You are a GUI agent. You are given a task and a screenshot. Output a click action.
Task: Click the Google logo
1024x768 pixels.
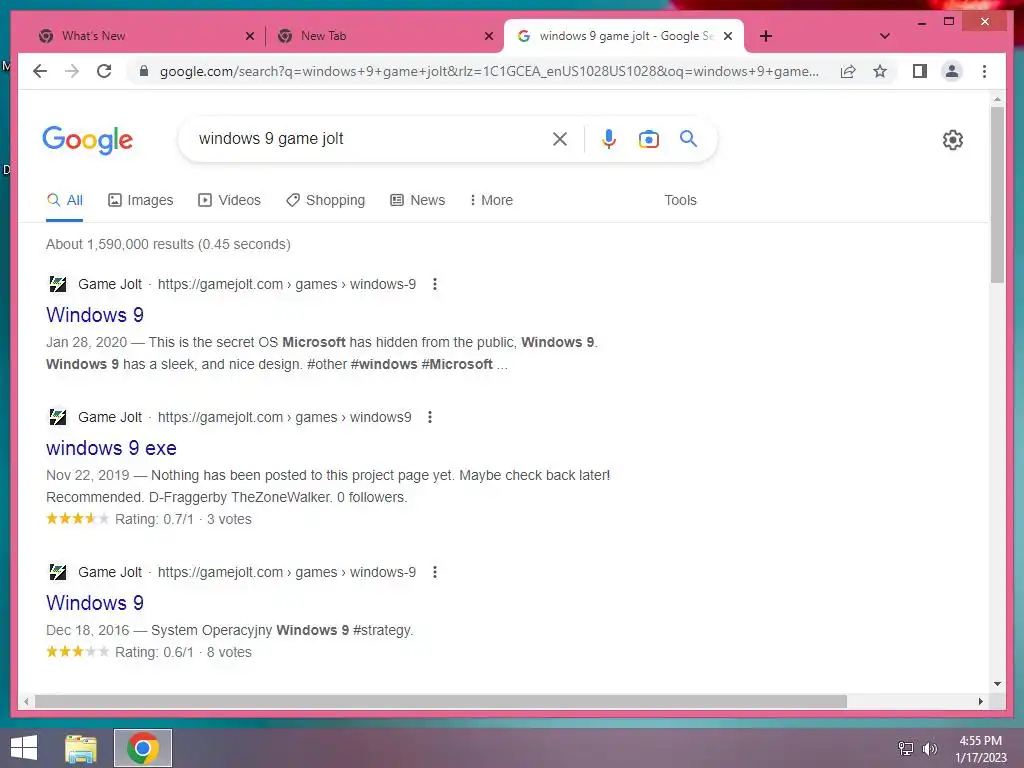point(88,140)
